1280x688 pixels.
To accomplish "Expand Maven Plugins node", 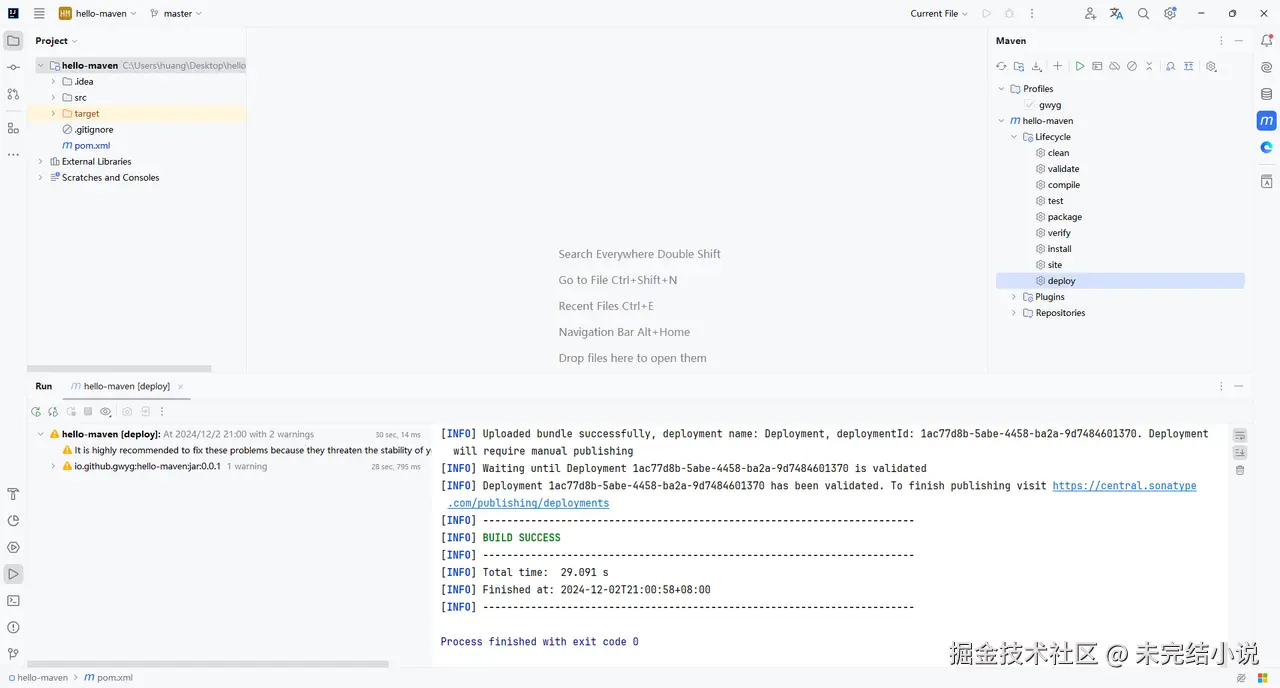I will pyautogui.click(x=1014, y=297).
